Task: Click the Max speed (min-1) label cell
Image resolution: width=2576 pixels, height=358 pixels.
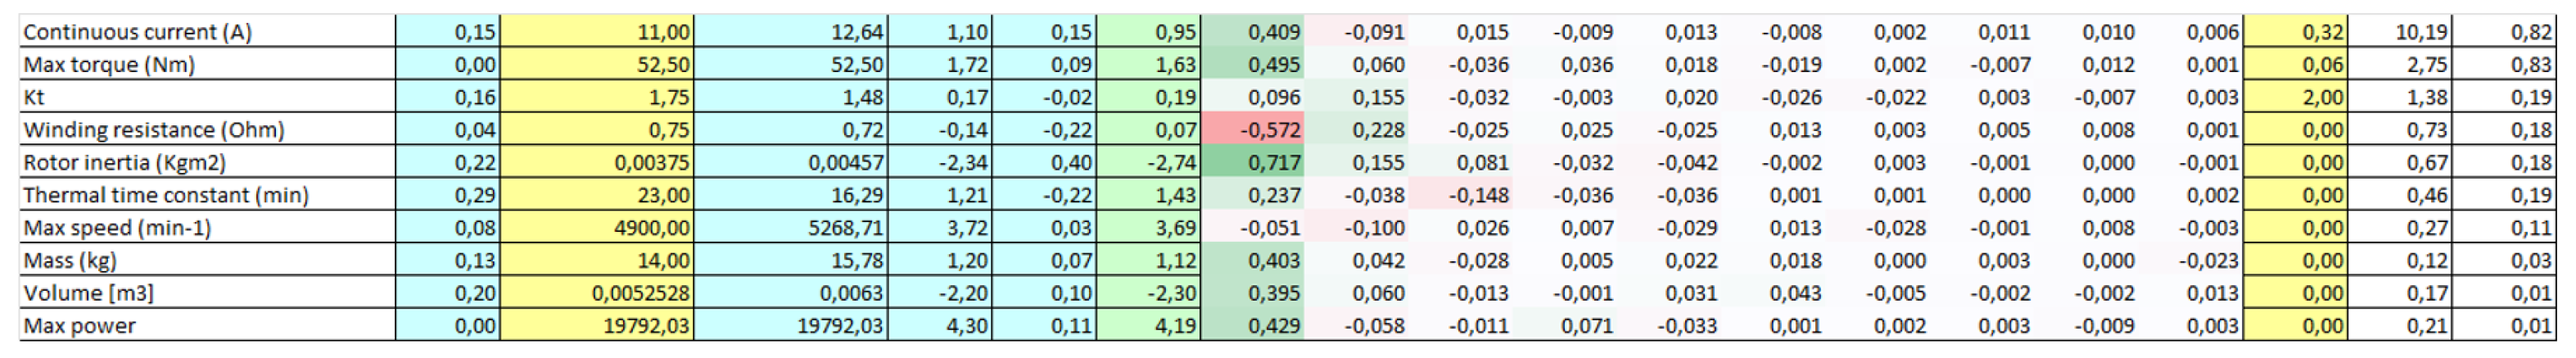Action: (x=207, y=228)
